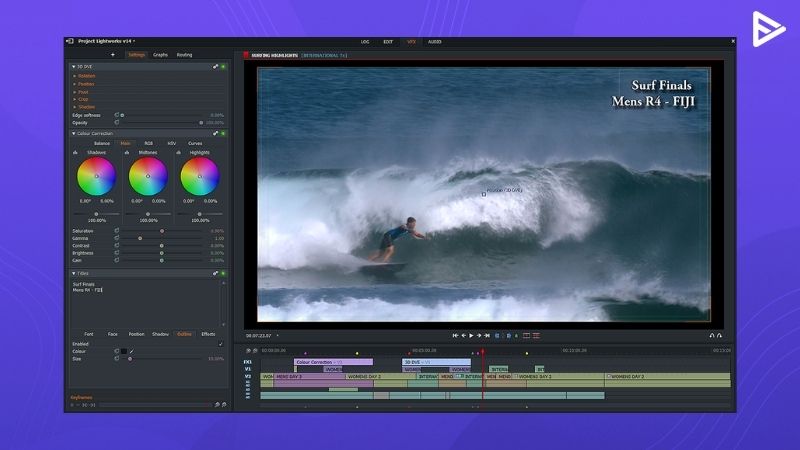Click the Titles panel link settings icon

click(x=215, y=273)
